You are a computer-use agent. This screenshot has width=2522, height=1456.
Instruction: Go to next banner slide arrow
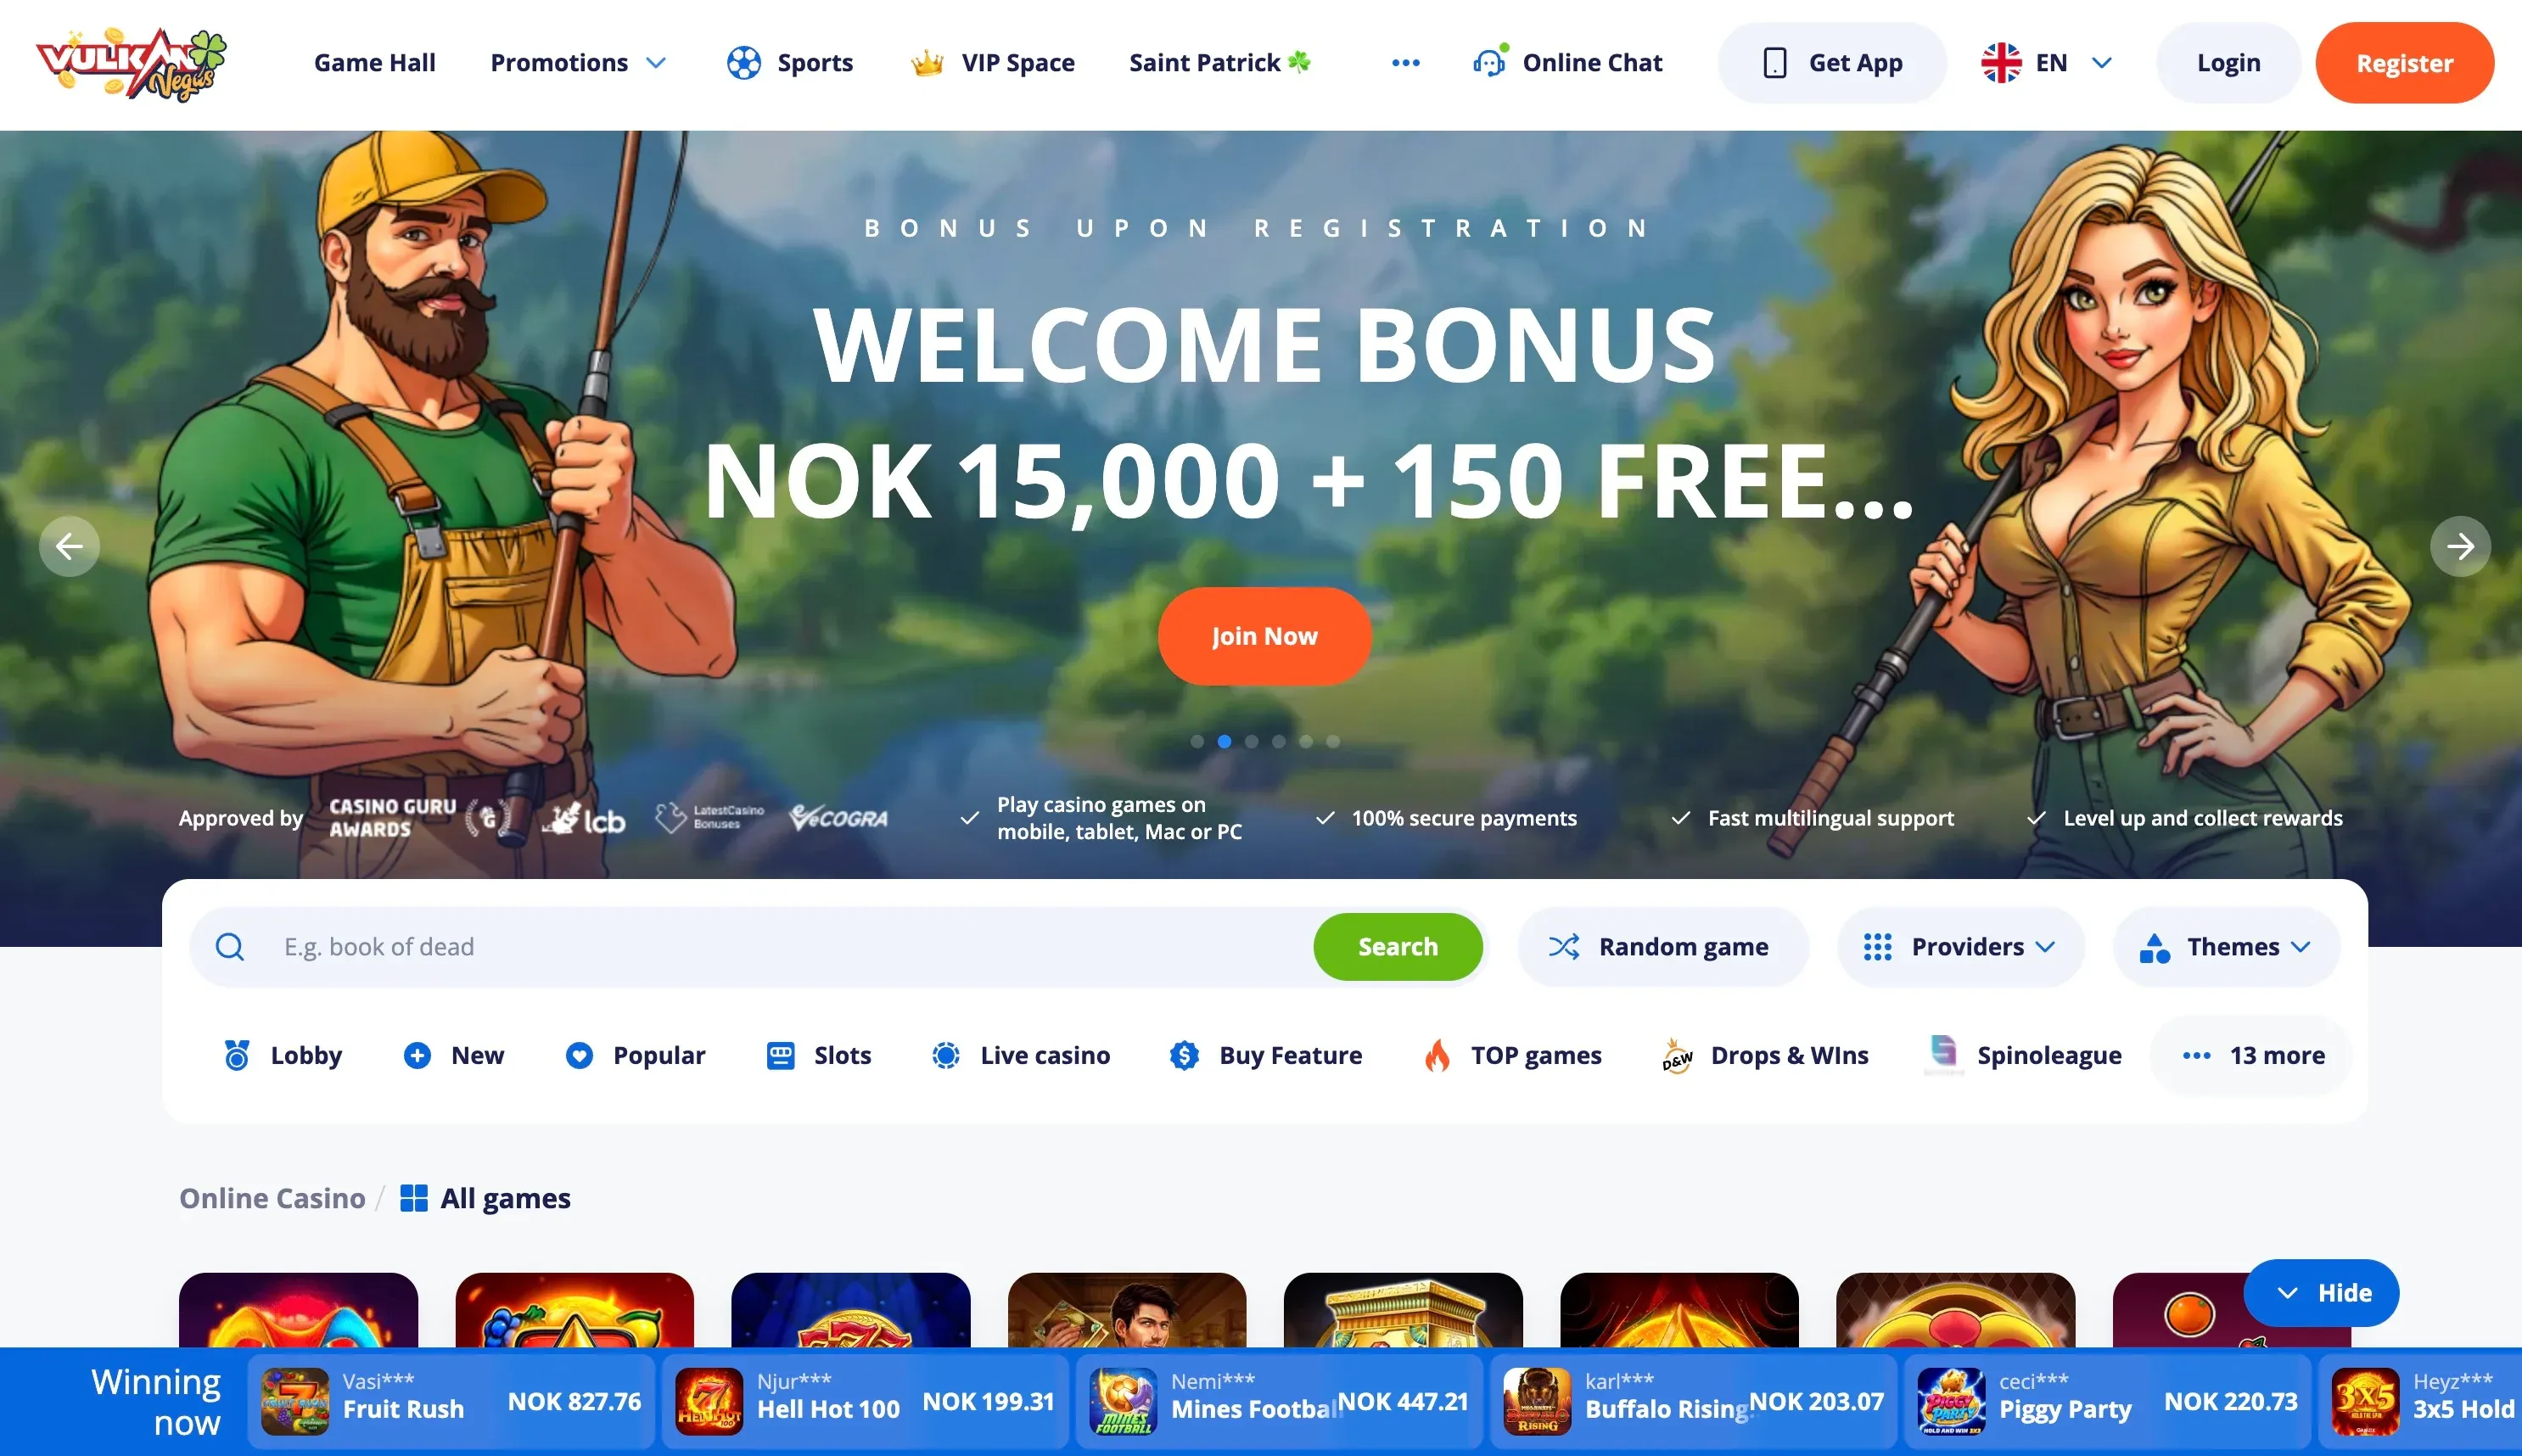pyautogui.click(x=2460, y=546)
